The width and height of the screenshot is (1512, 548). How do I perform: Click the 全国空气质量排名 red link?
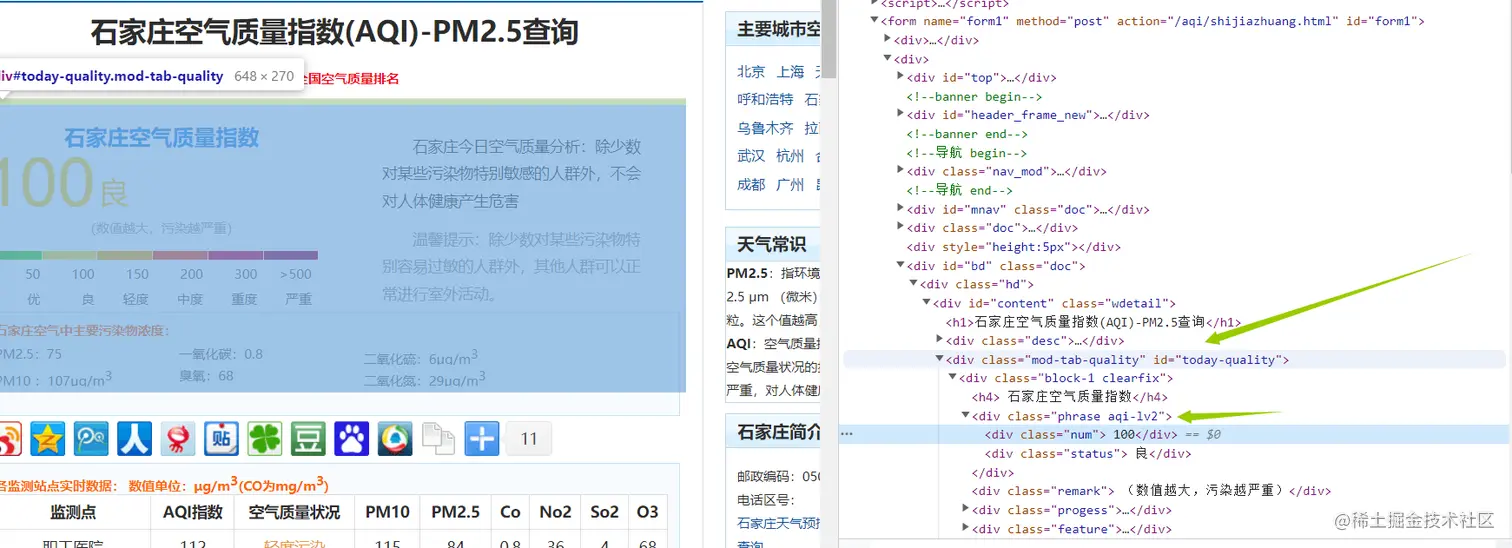click(351, 78)
